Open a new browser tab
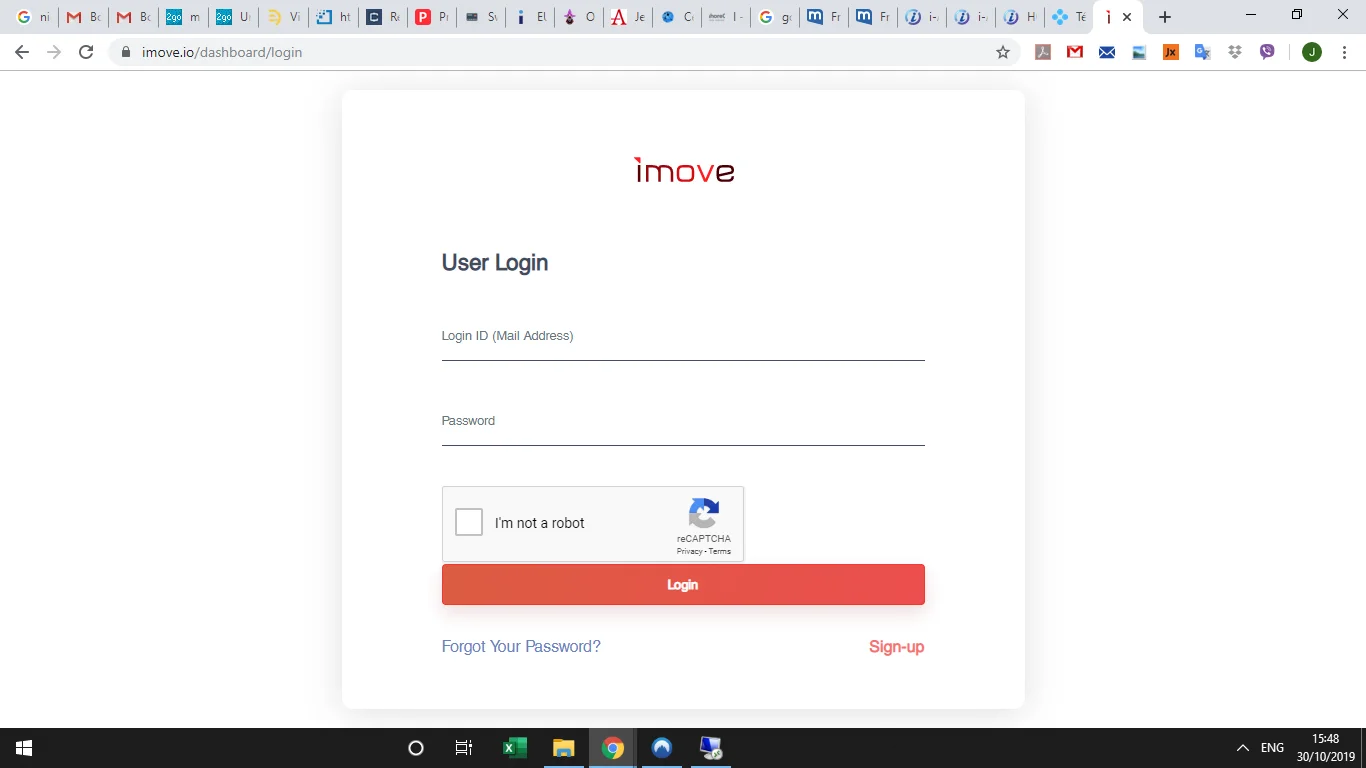The width and height of the screenshot is (1366, 768). point(1164,17)
